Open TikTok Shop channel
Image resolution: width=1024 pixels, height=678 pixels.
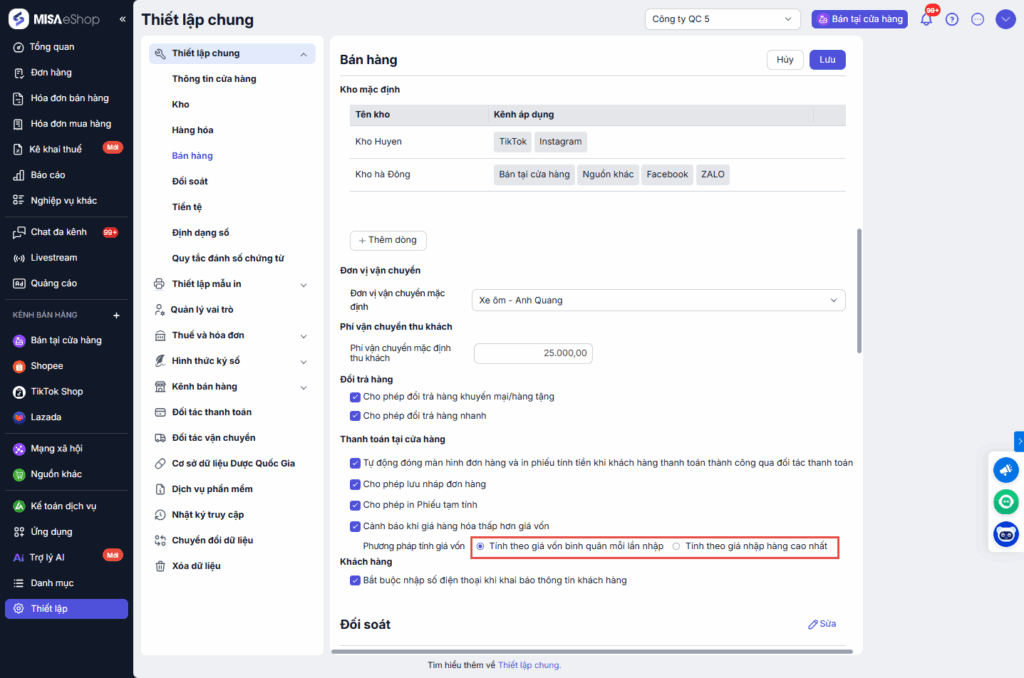[56, 391]
